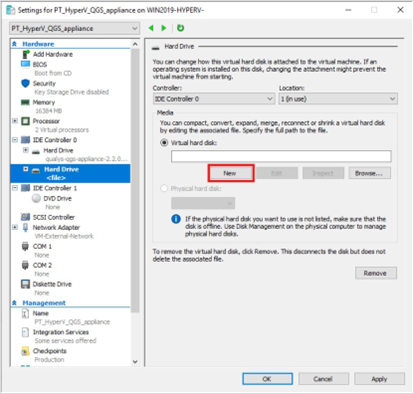Open the virtual machine name dropdown
Screen dimensions: 414x394
tap(74, 28)
